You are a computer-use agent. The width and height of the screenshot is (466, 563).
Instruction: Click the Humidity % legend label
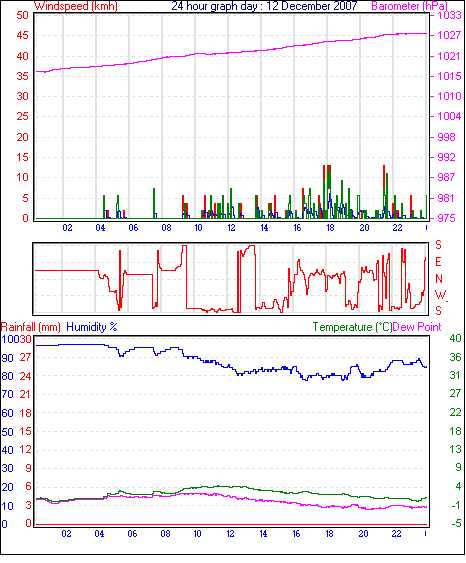92,327
